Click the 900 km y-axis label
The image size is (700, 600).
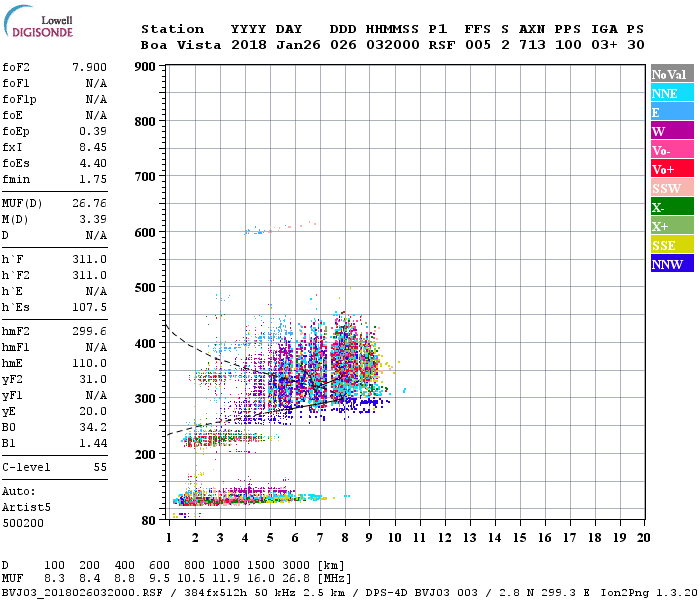[x=145, y=67]
